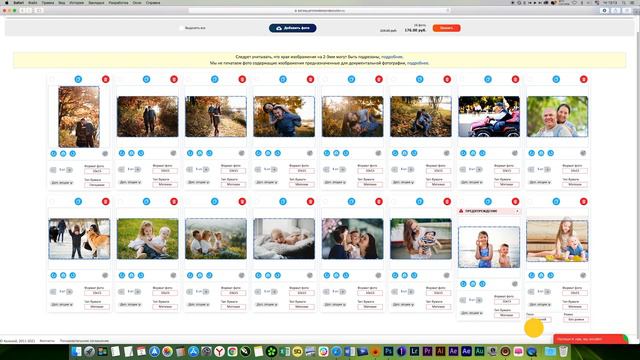The image size is (640, 360).
Task: Click blue round icon above couple lying in leaves
Action: 351,79
